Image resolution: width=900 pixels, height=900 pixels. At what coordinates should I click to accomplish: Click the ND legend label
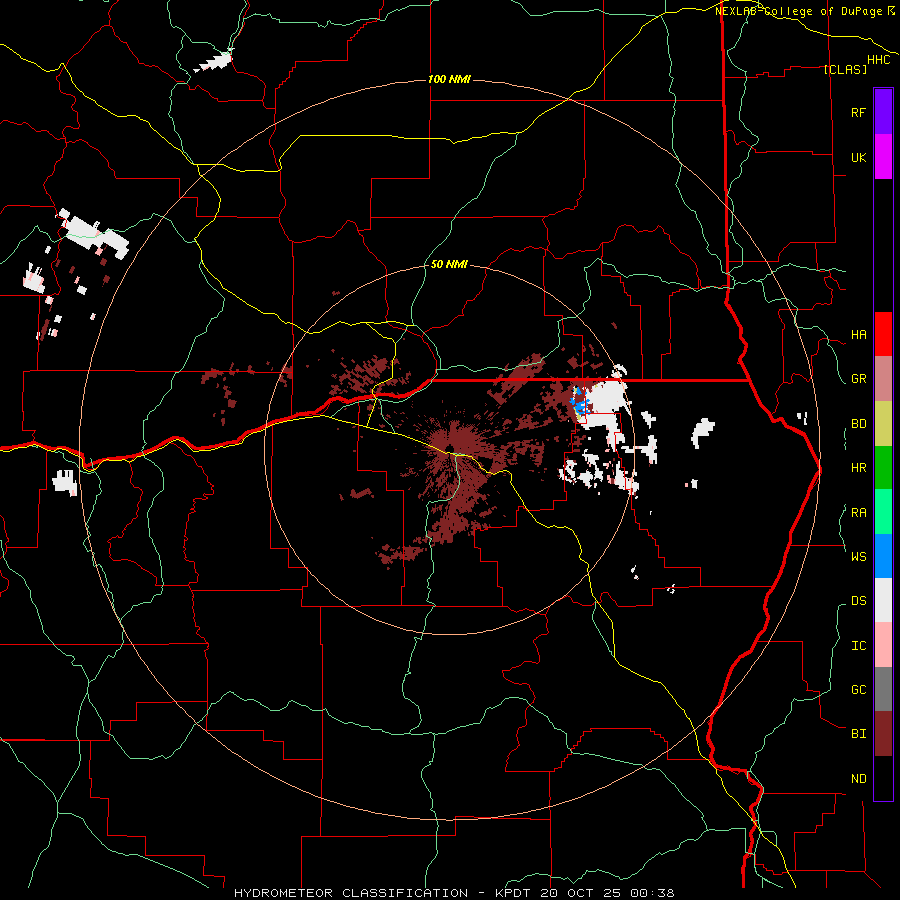pos(858,778)
